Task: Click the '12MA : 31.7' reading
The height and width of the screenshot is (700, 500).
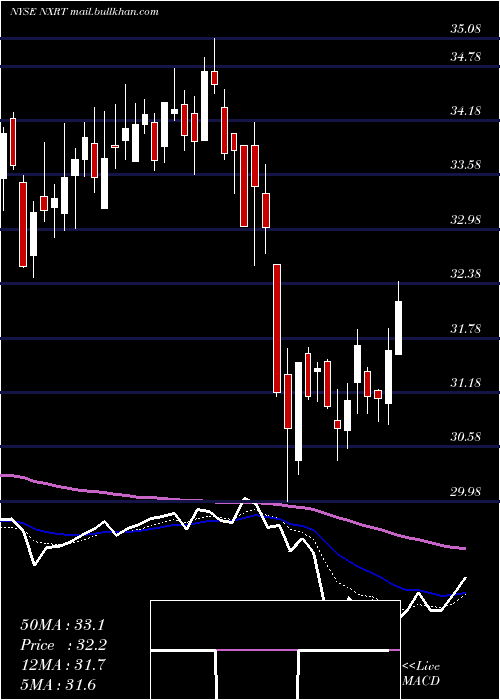Action: click(x=64, y=665)
